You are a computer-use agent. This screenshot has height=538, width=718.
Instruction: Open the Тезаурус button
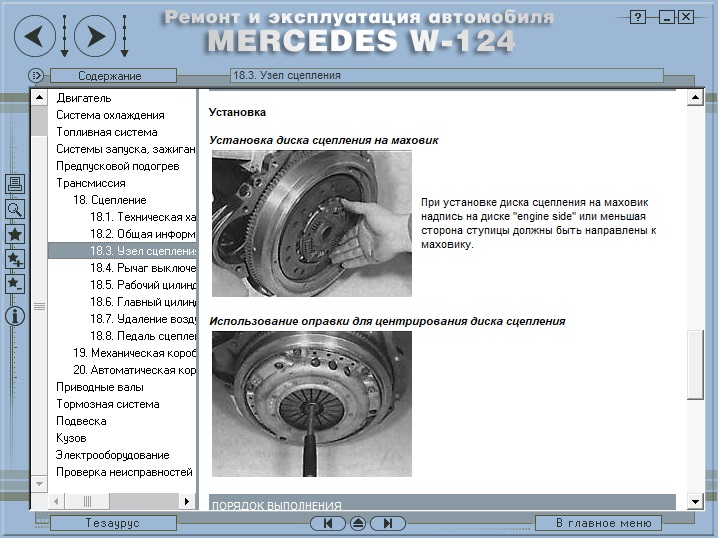[113, 523]
